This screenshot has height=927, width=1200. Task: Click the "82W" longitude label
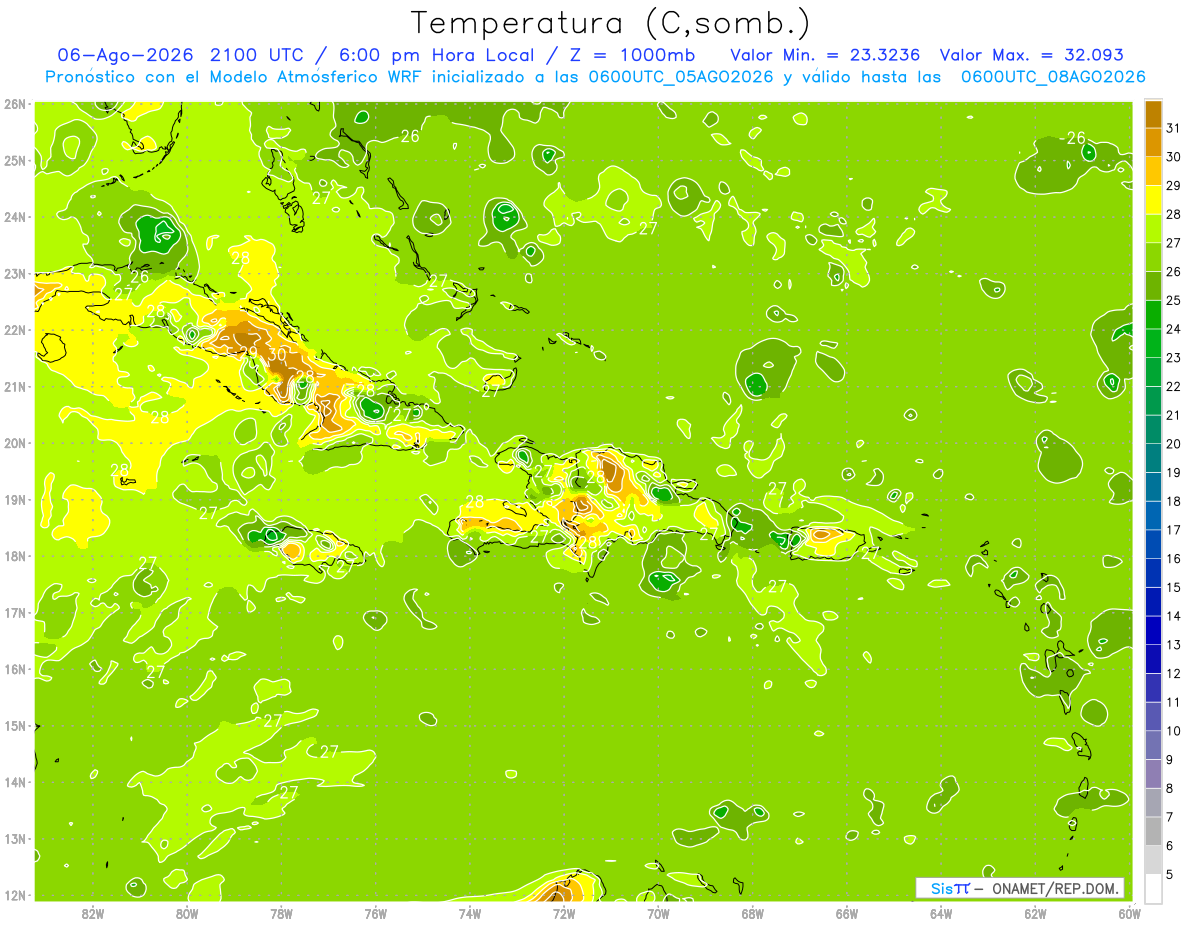click(x=92, y=914)
